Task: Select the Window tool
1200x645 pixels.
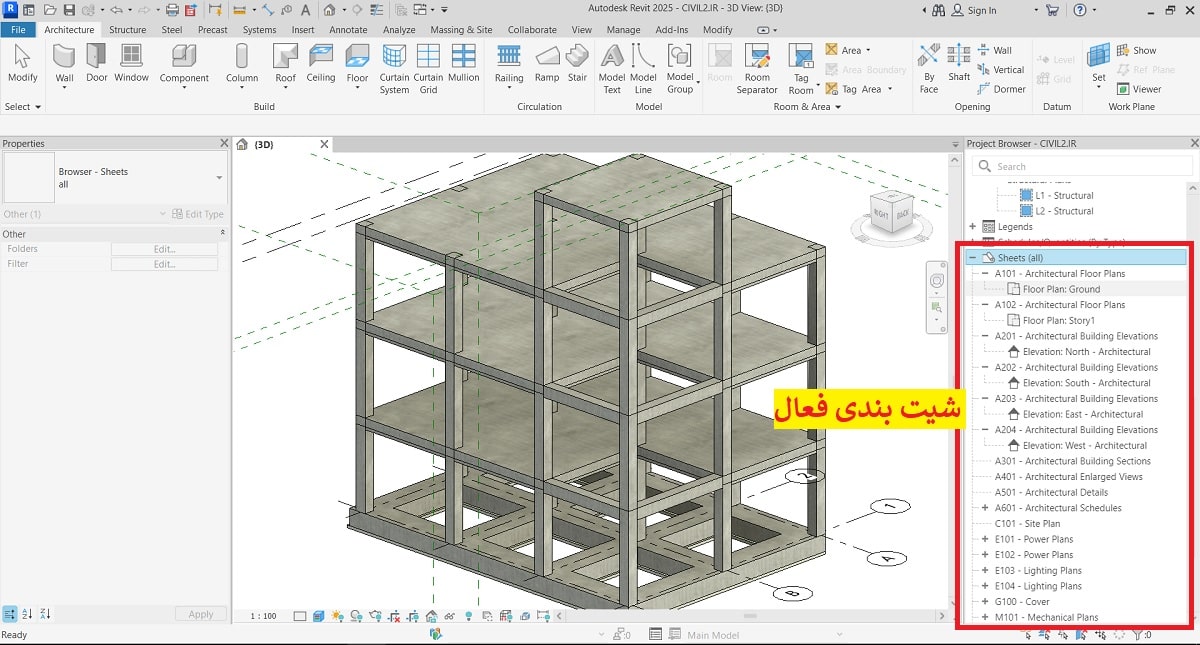Action: click(x=131, y=65)
